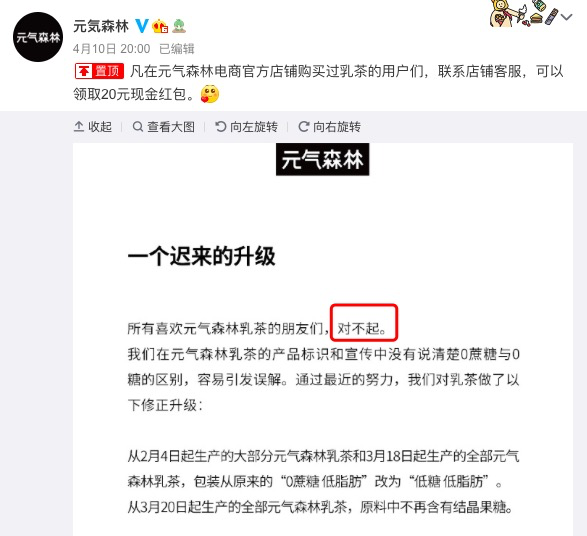Click the gold crown membership badge
Image resolution: width=587 pixels, height=536 pixels.
[160, 26]
